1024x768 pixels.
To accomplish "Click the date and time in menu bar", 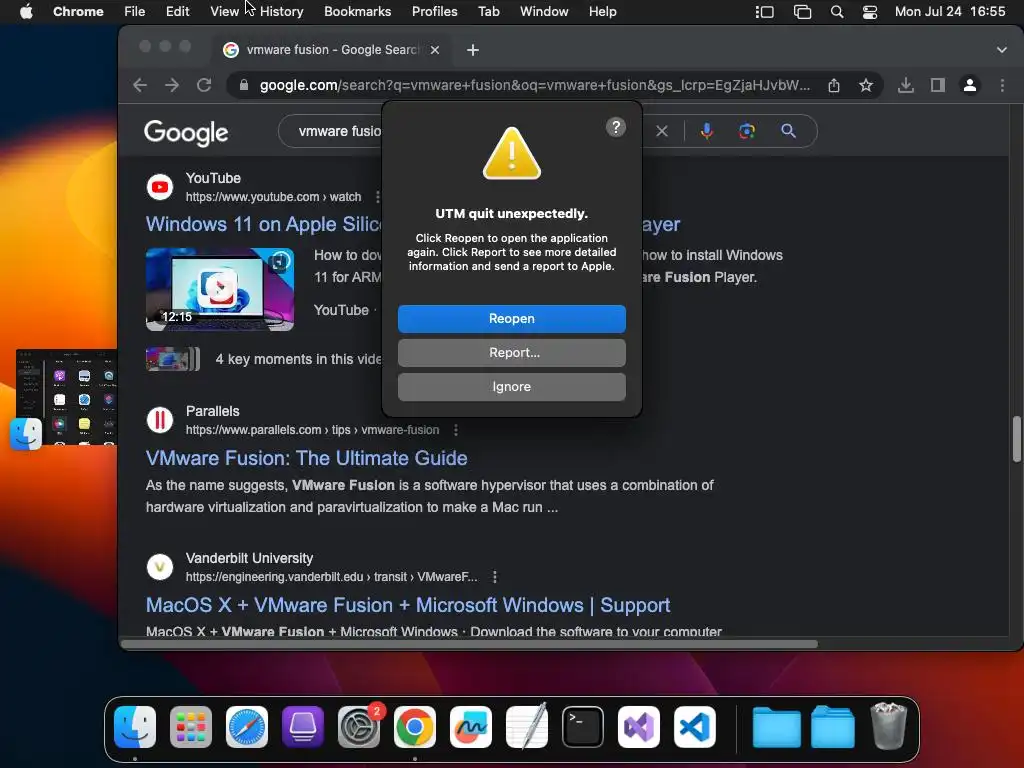I will click(x=950, y=11).
